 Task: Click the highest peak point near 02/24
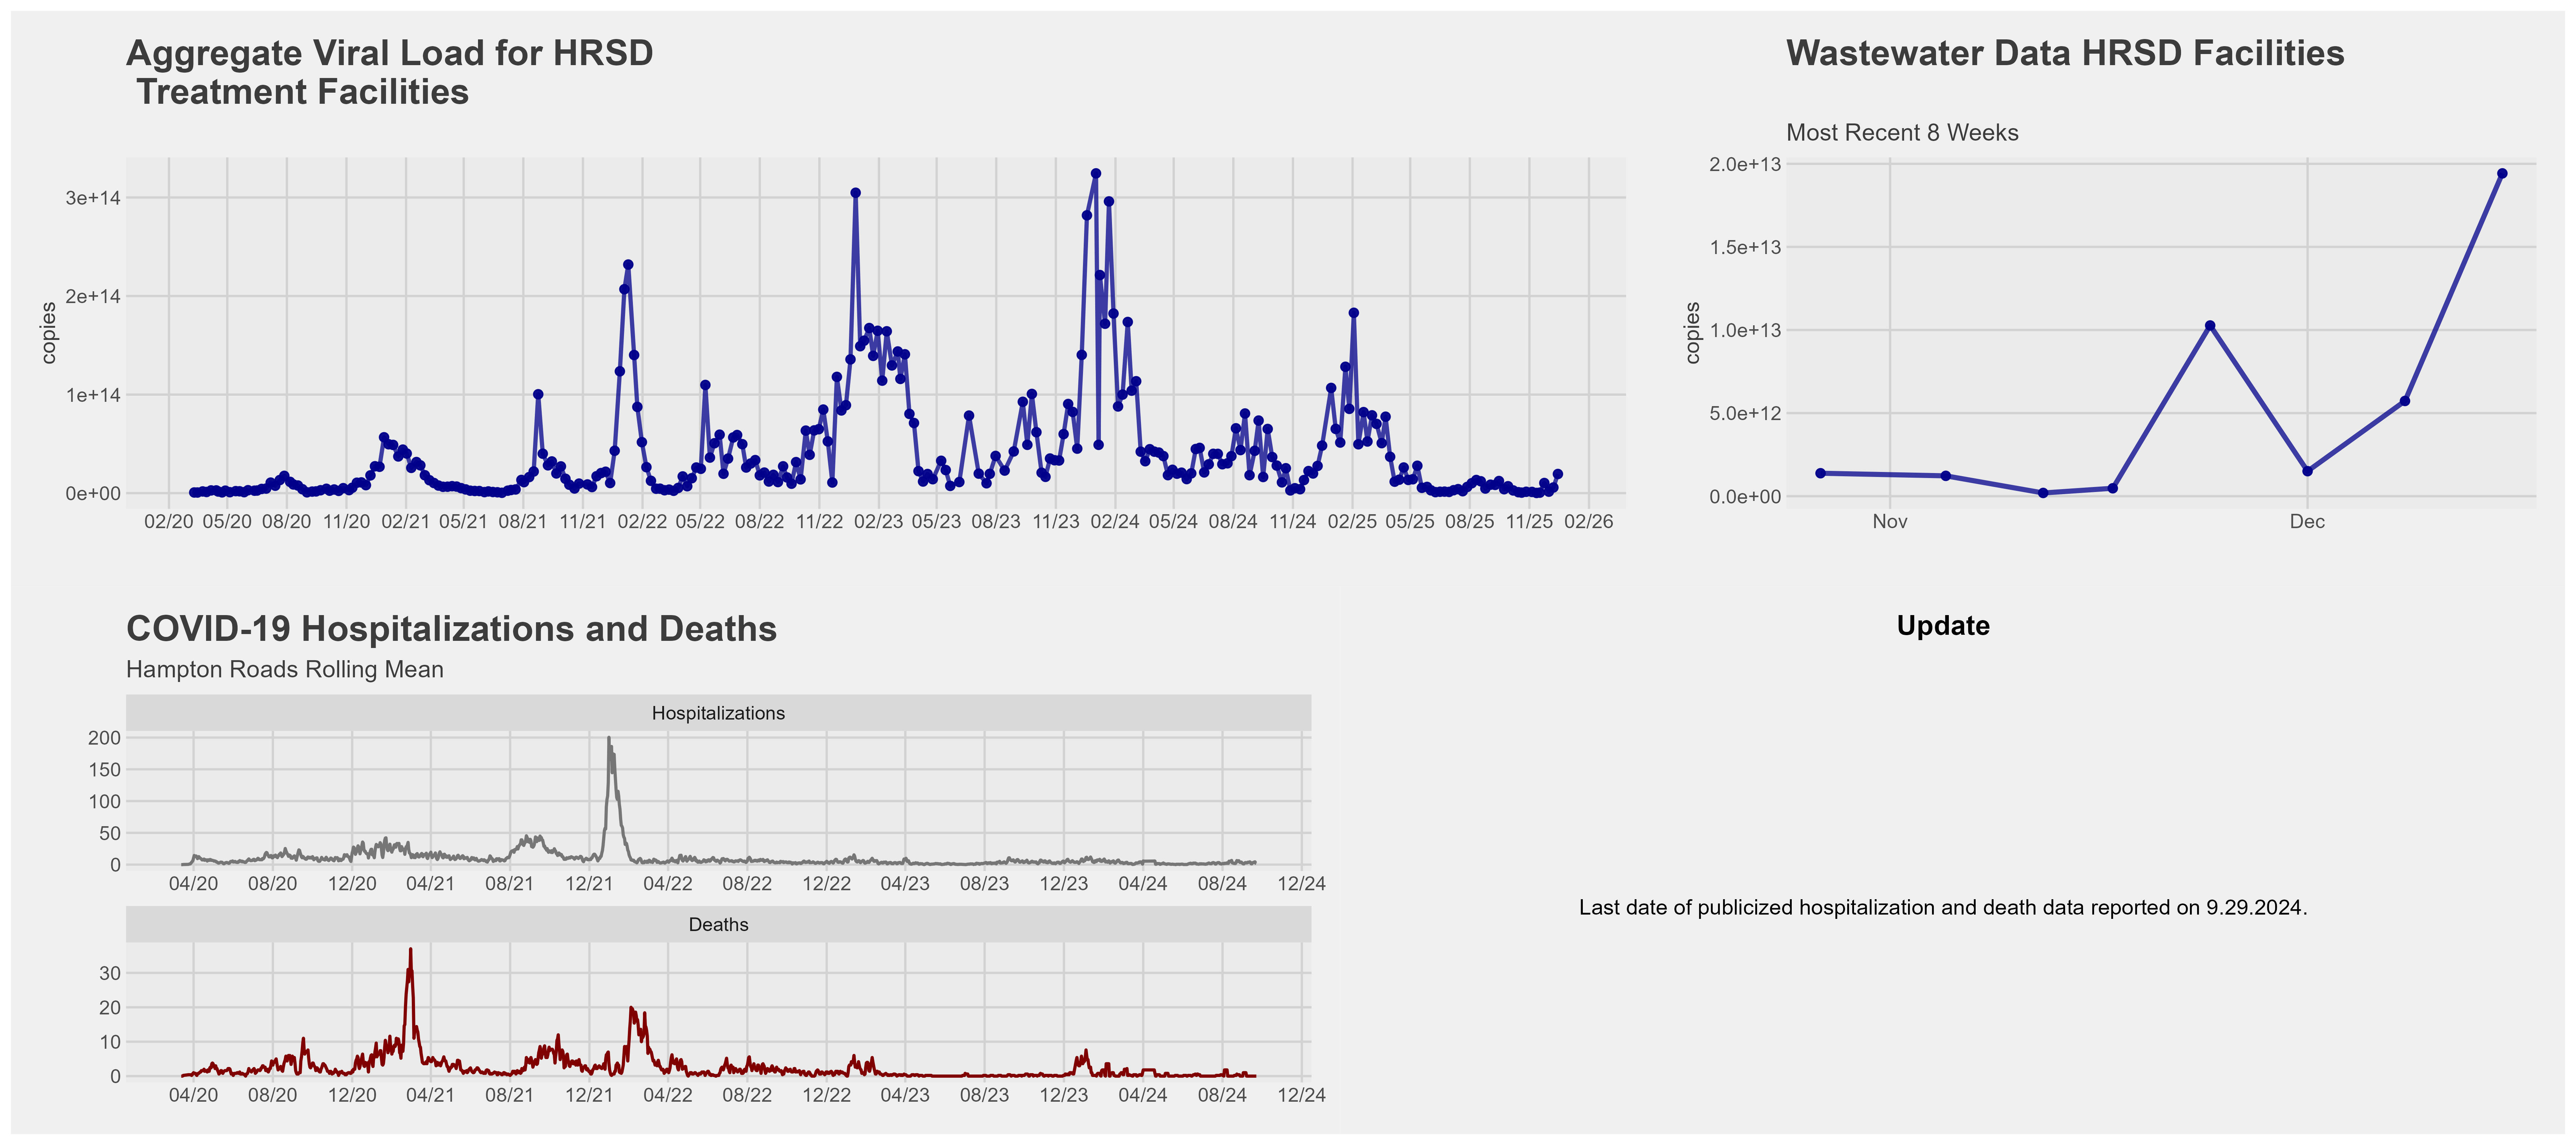pos(1095,174)
